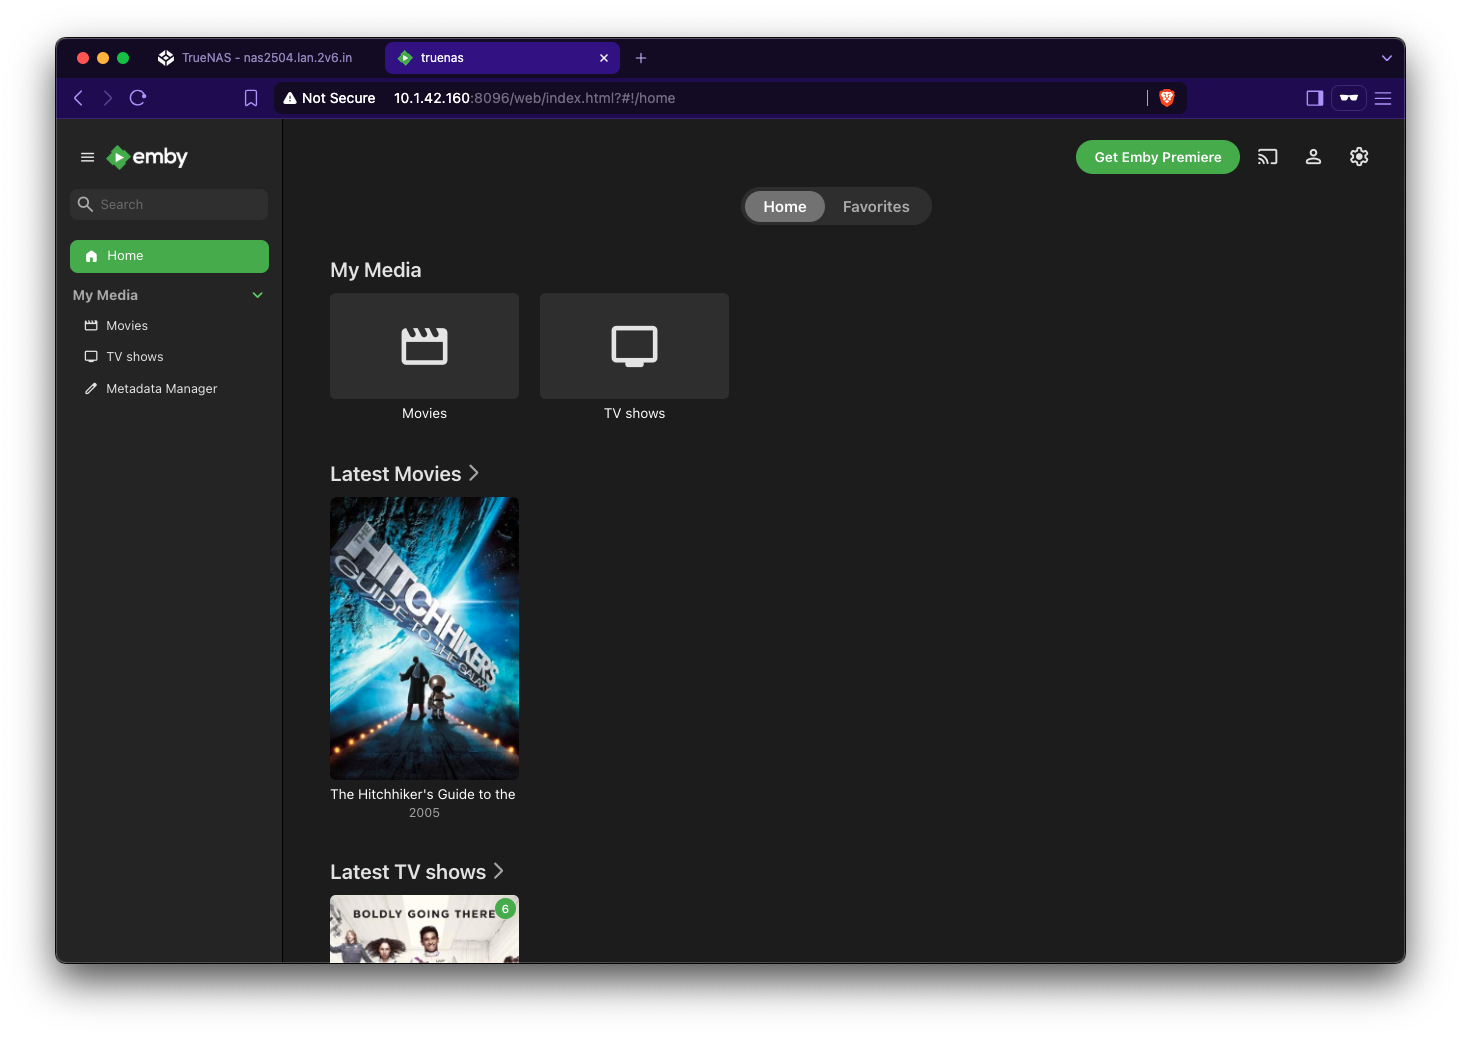Screen dimensions: 1461x1037
Task: Click the search magnifier icon
Action: click(85, 204)
